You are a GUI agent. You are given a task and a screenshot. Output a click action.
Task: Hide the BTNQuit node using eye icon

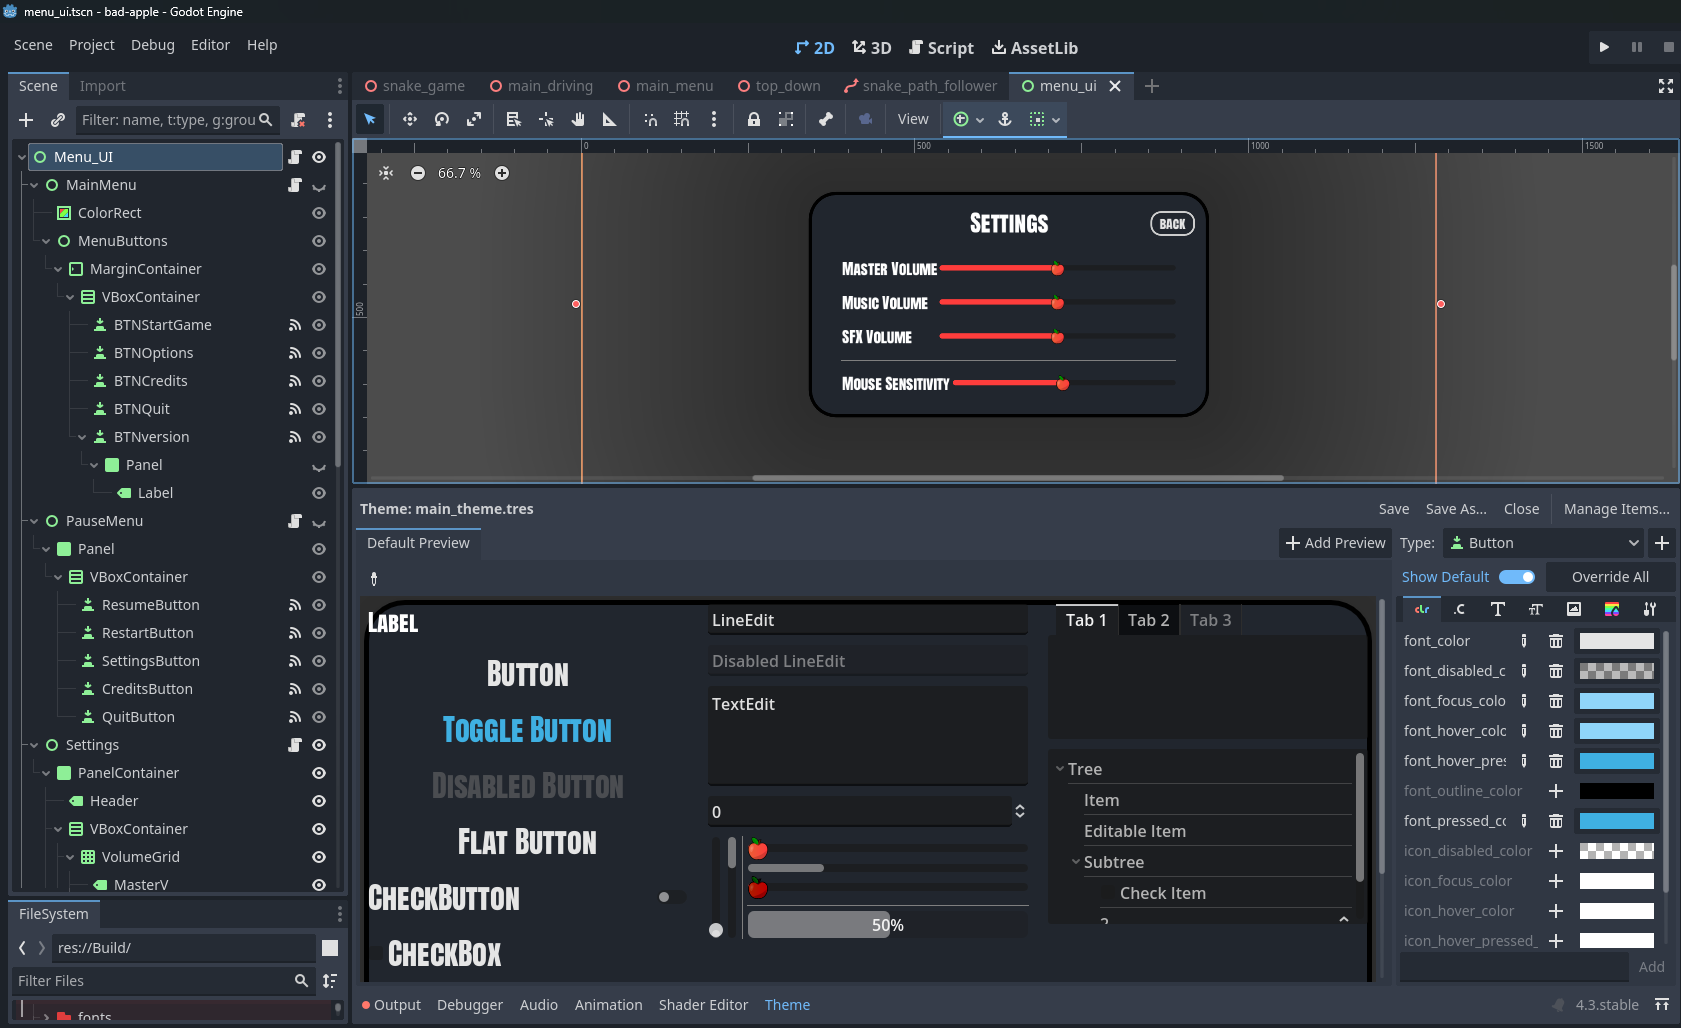coord(319,409)
